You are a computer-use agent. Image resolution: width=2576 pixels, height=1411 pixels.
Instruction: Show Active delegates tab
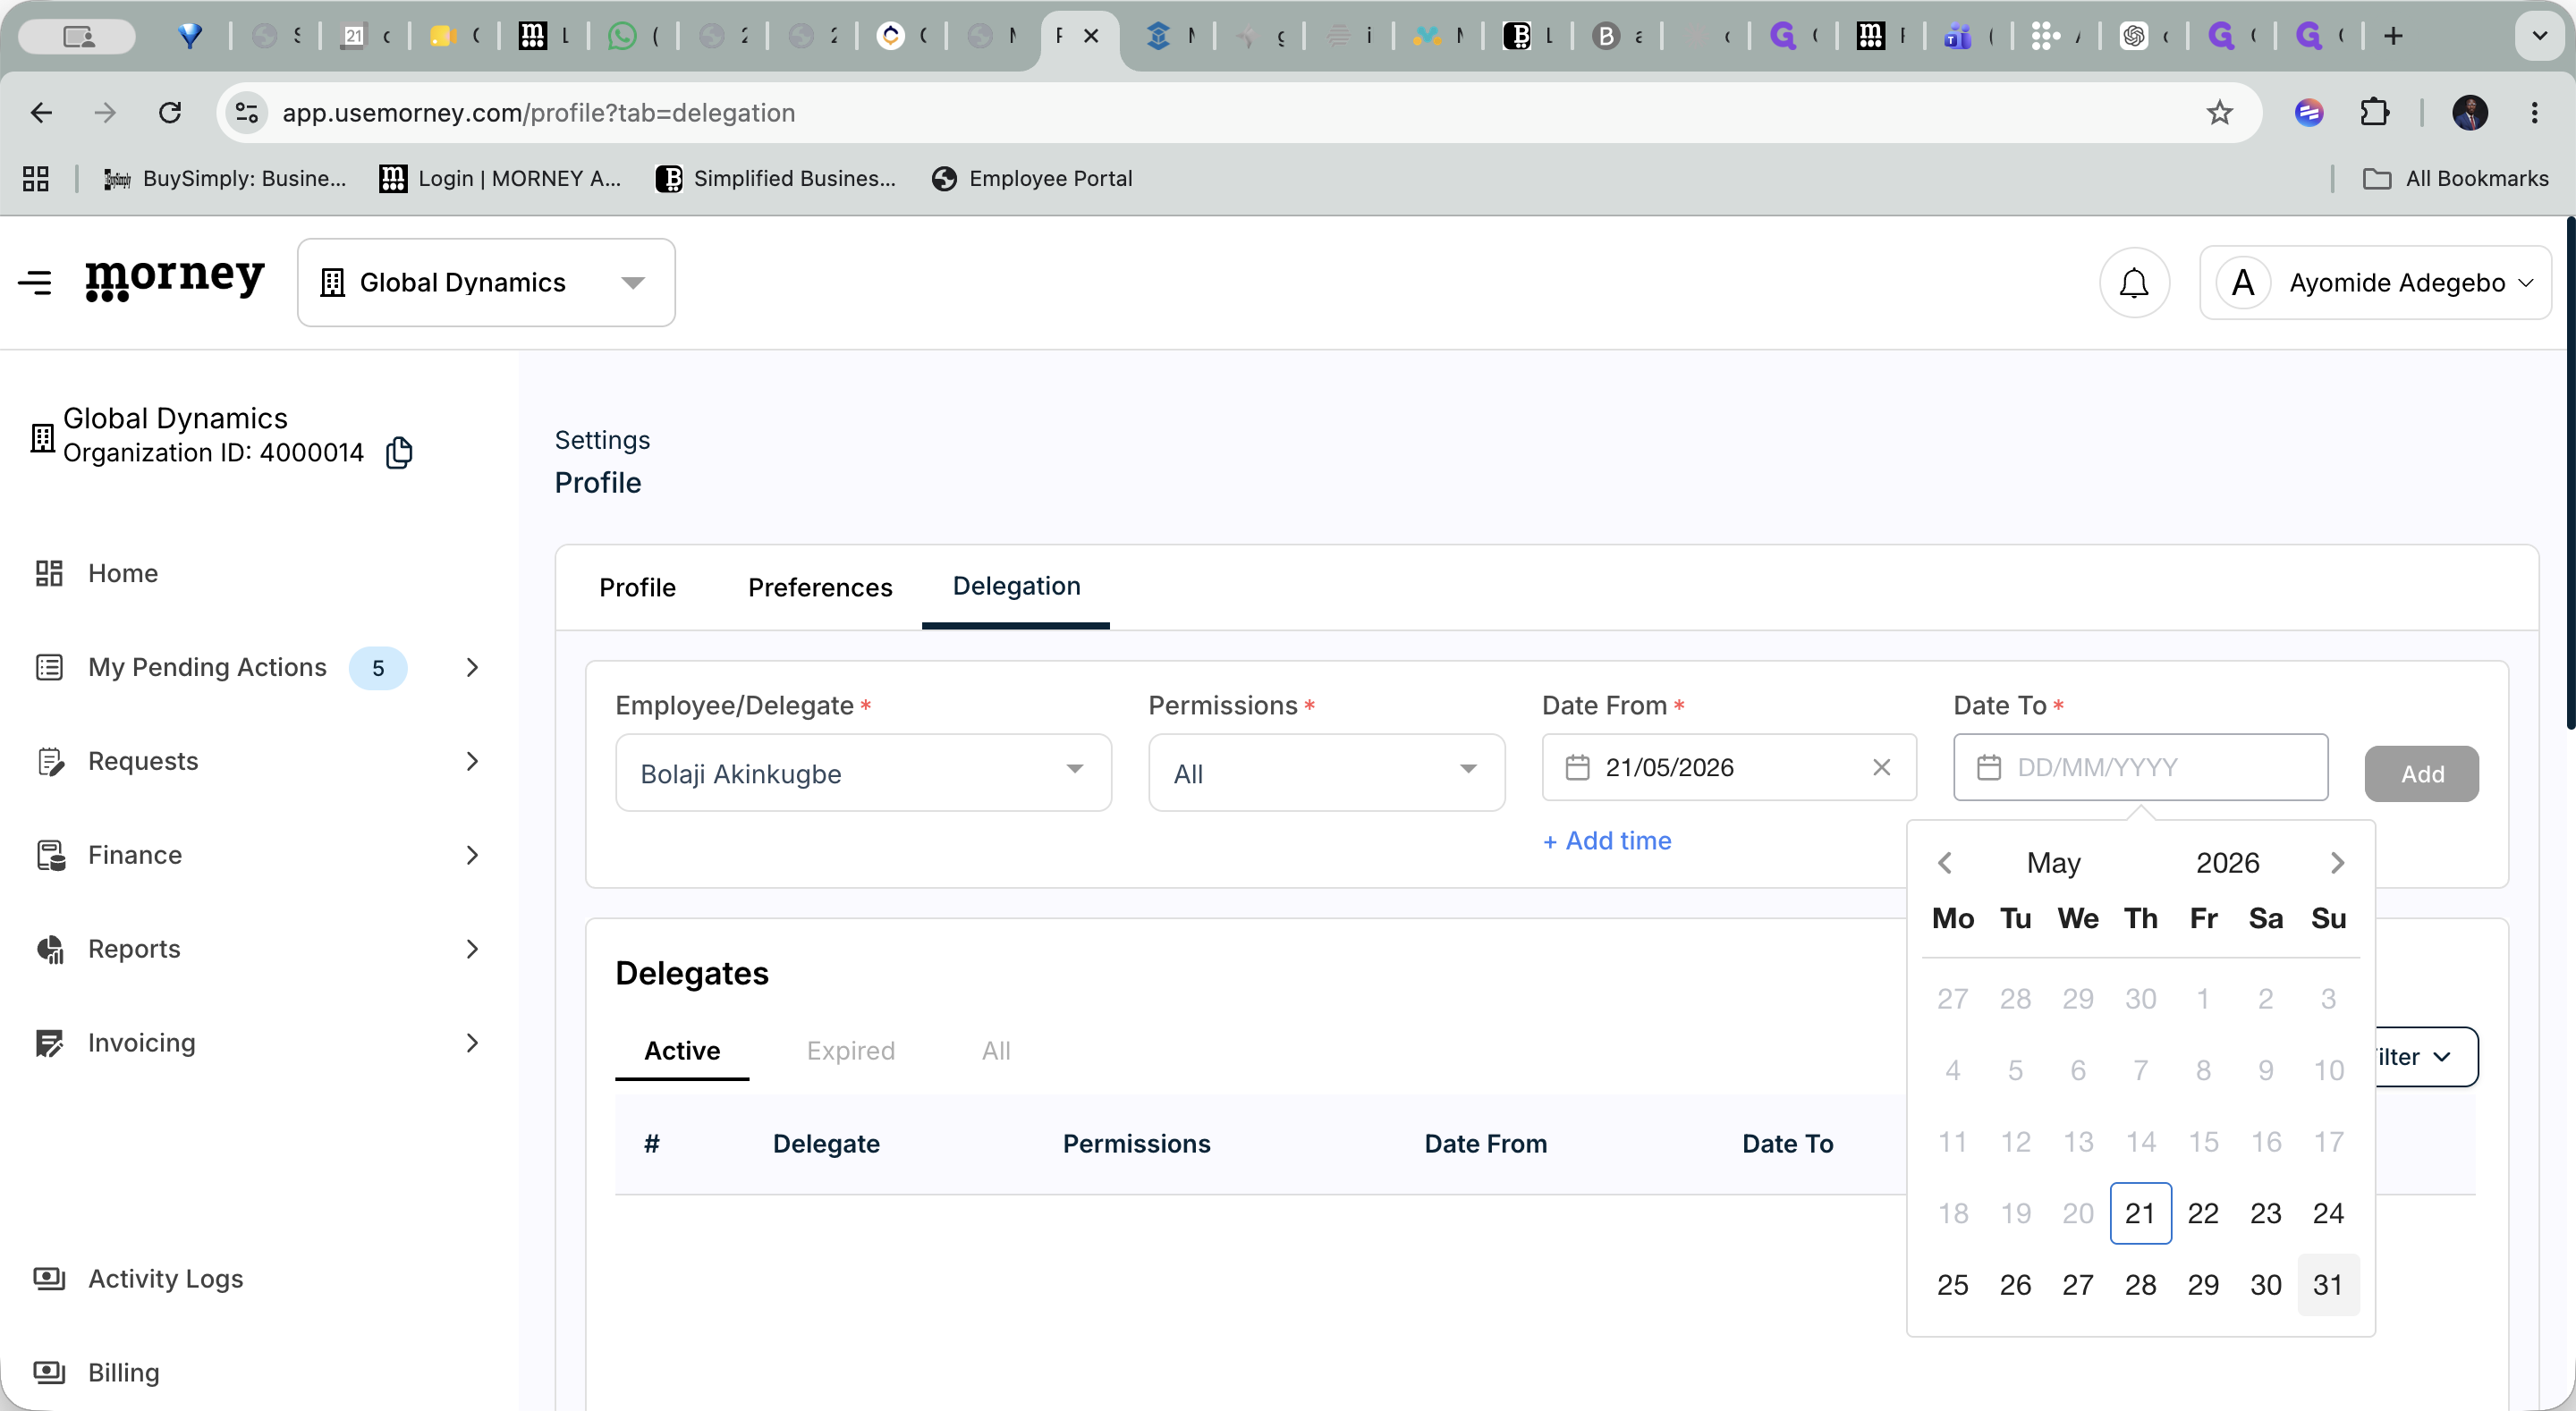point(682,1051)
